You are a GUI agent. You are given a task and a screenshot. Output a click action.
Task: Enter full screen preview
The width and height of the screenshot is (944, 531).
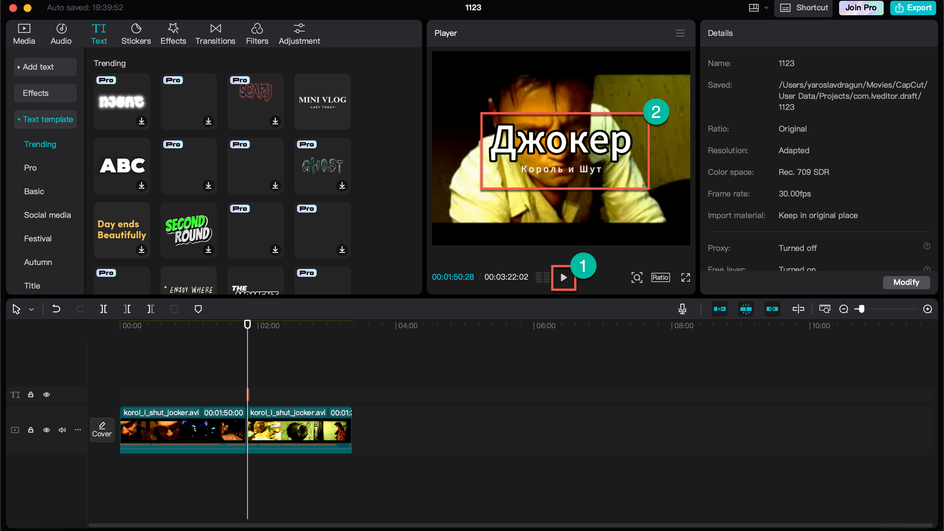[685, 278]
